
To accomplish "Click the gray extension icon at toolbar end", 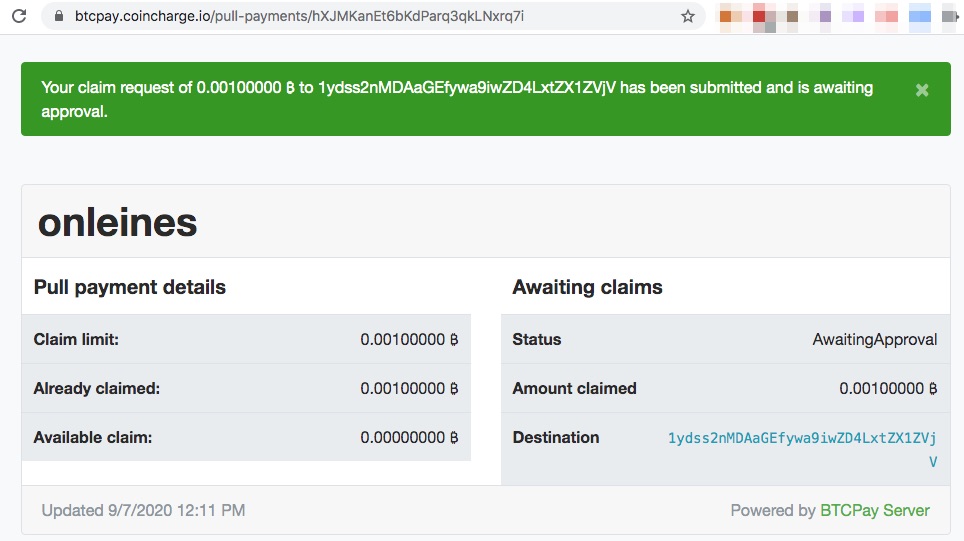I will (x=950, y=17).
